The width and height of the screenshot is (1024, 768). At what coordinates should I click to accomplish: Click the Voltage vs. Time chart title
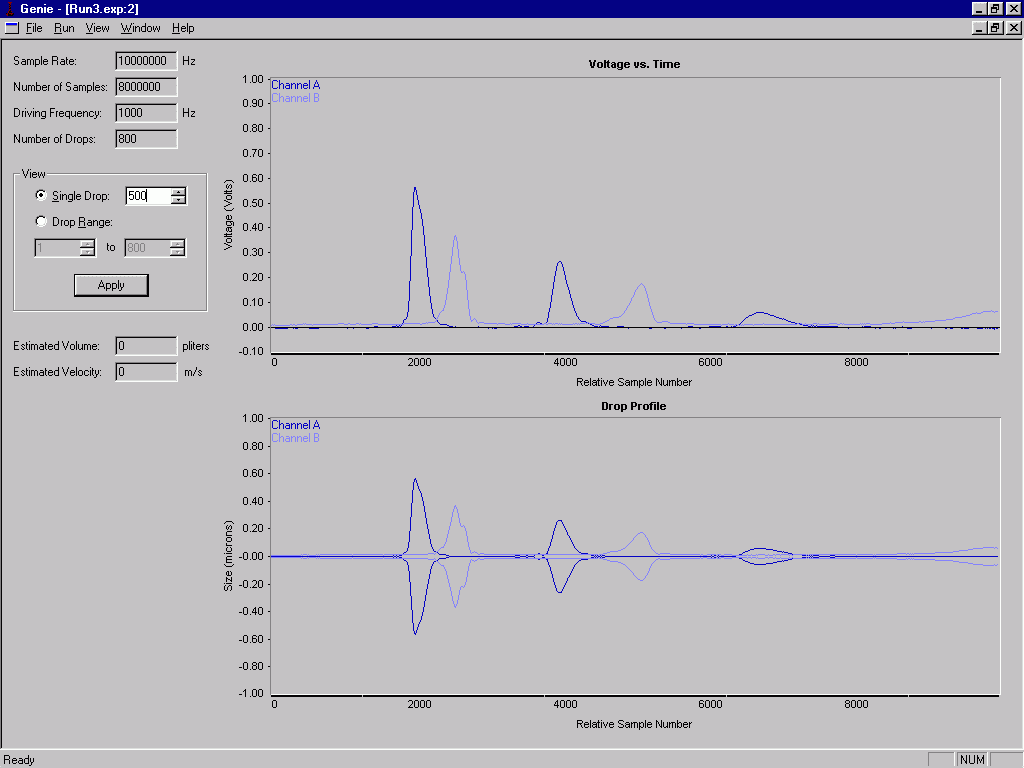point(634,64)
